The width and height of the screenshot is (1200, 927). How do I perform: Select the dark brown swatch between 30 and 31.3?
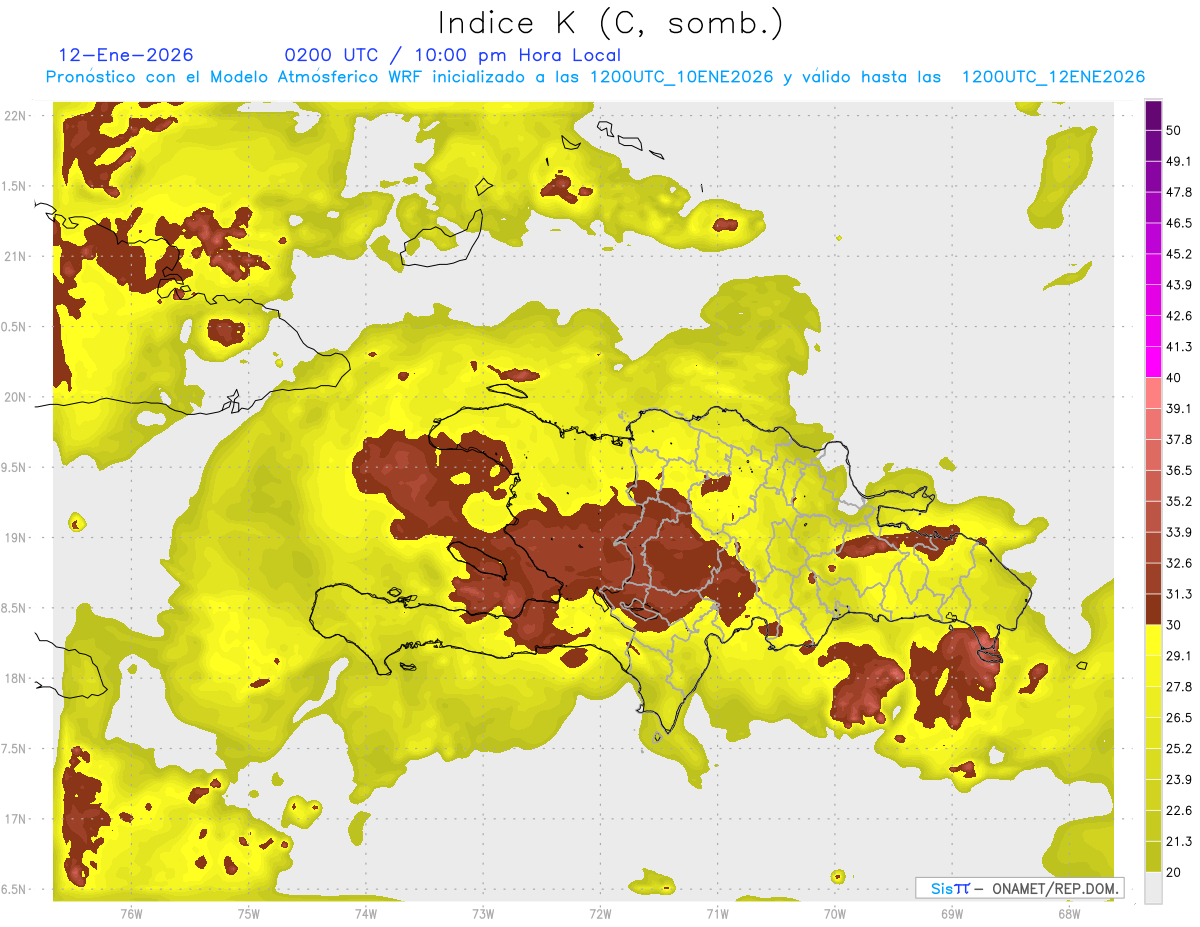pos(1153,609)
